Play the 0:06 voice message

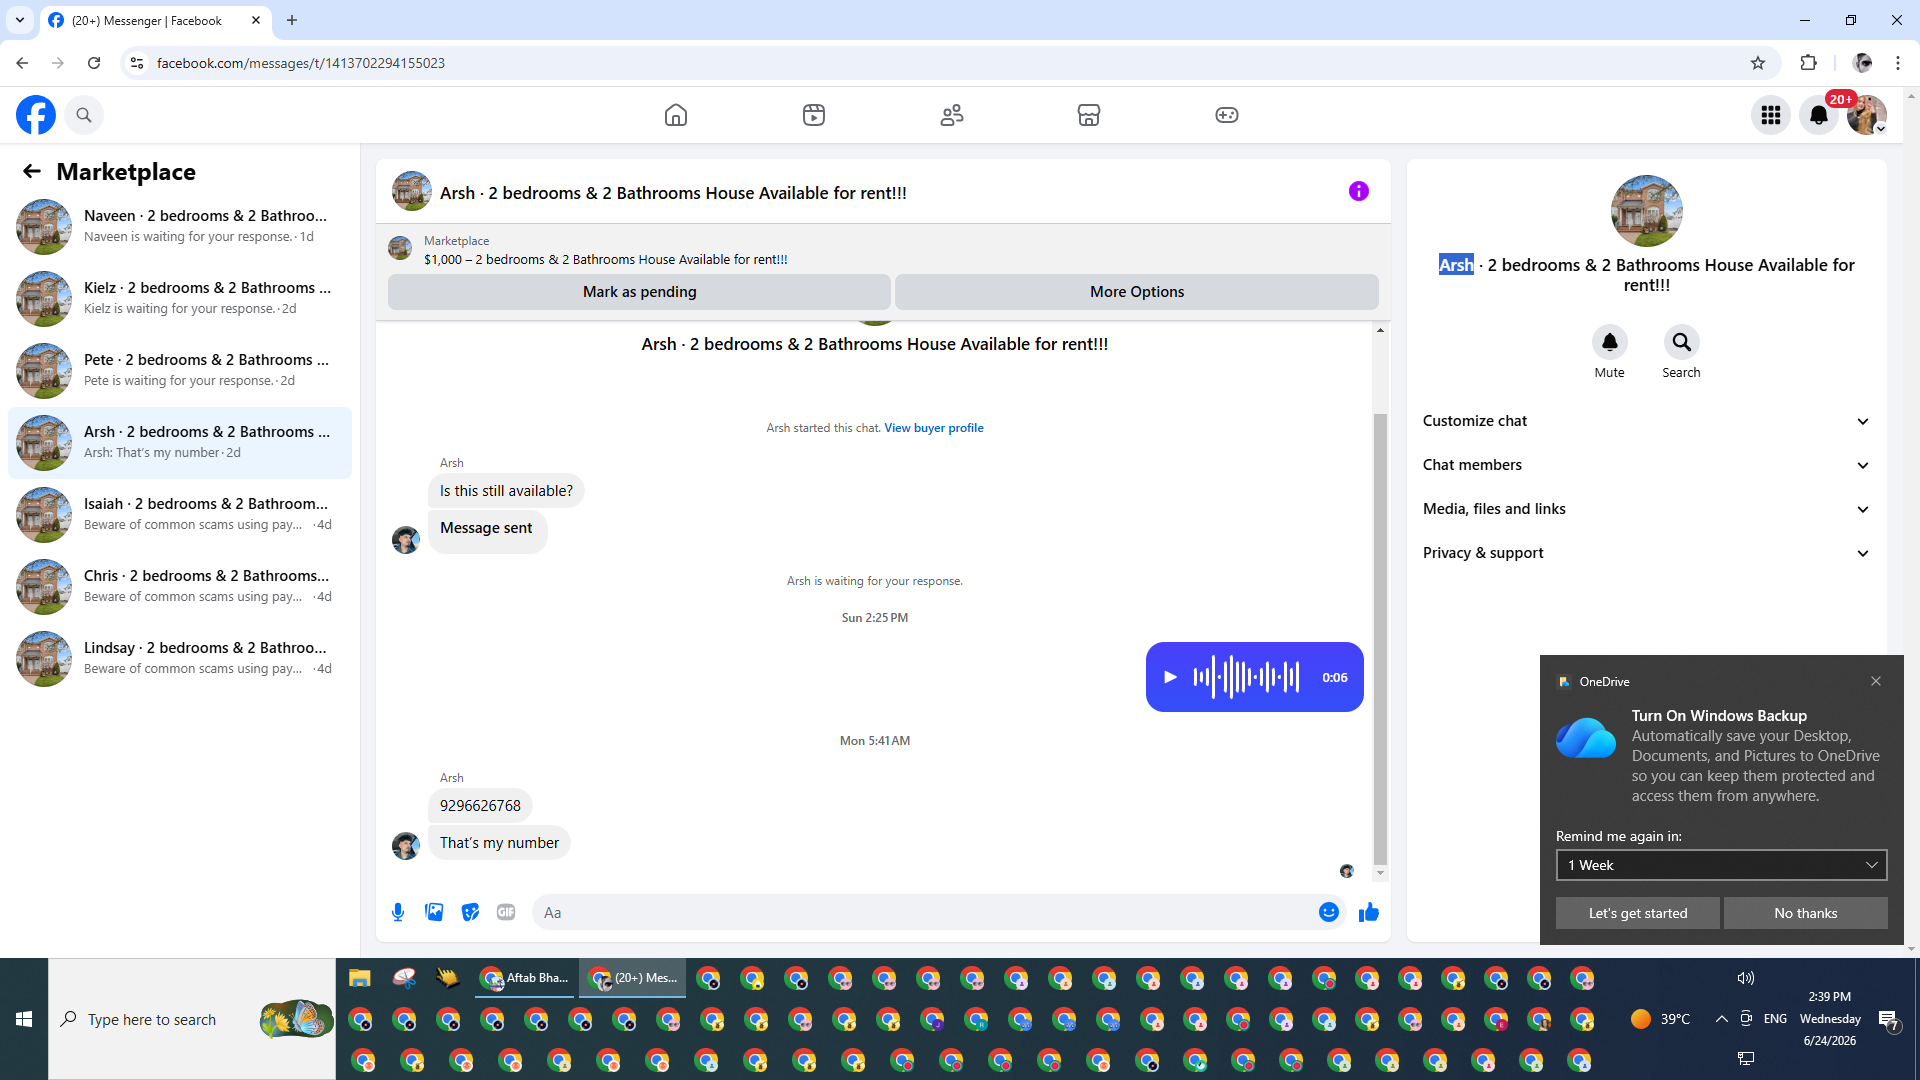coord(1170,677)
